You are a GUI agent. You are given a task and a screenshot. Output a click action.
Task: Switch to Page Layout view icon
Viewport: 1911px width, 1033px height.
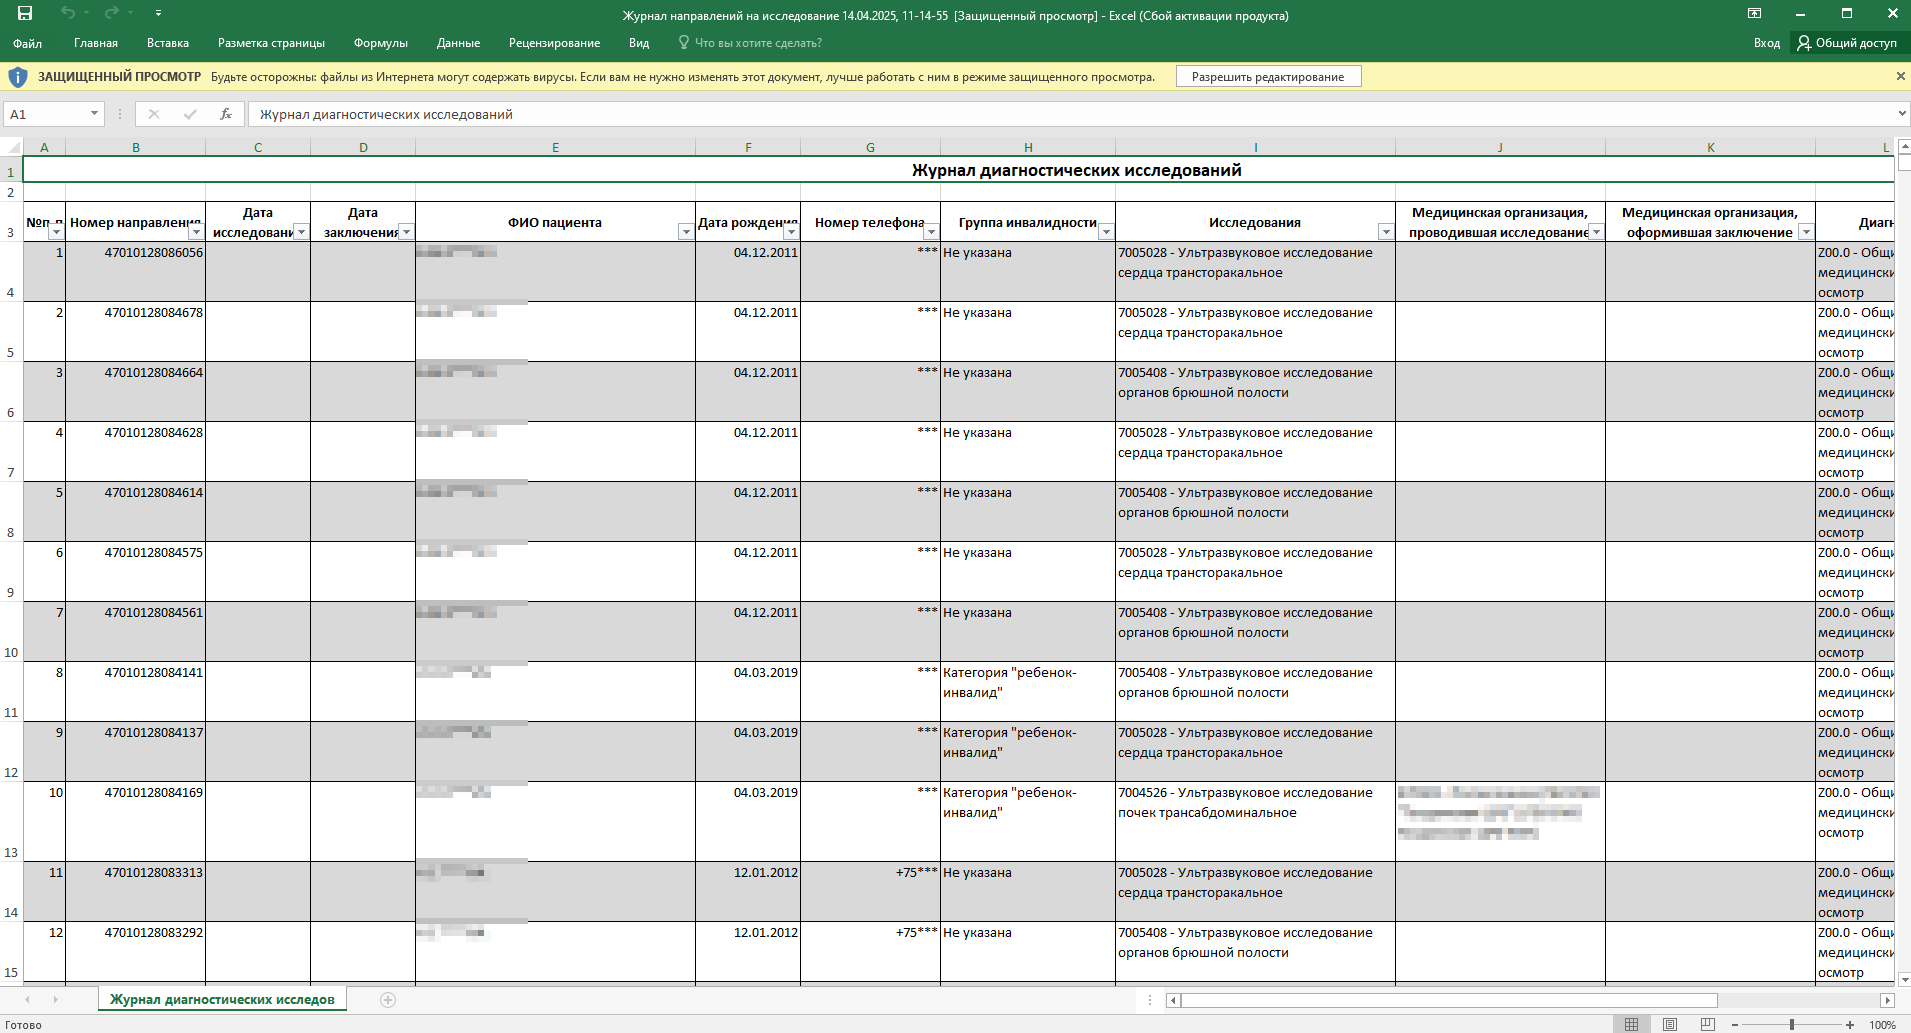(1670, 1025)
